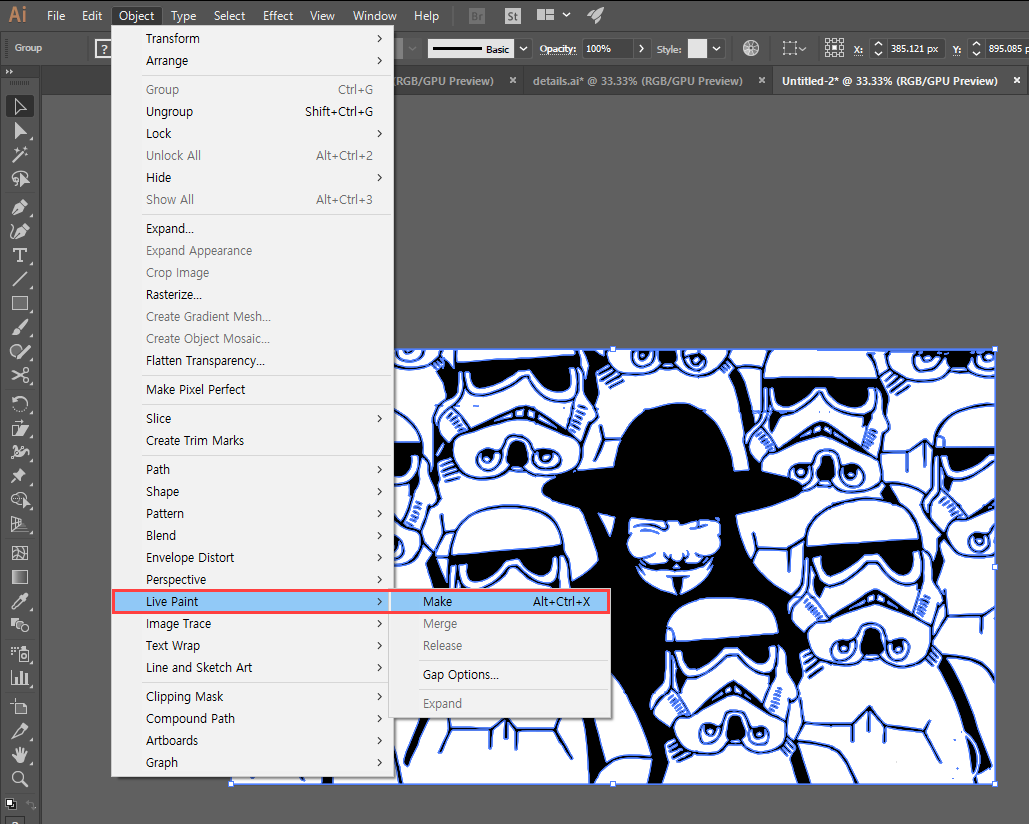Expand the Transform submenu
Viewport: 1029px width, 824px height.
(x=252, y=39)
